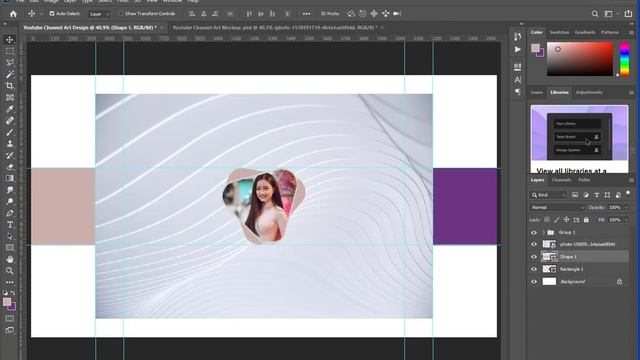The height and width of the screenshot is (360, 640).
Task: Hide the photo smart object layer
Action: coord(534,244)
